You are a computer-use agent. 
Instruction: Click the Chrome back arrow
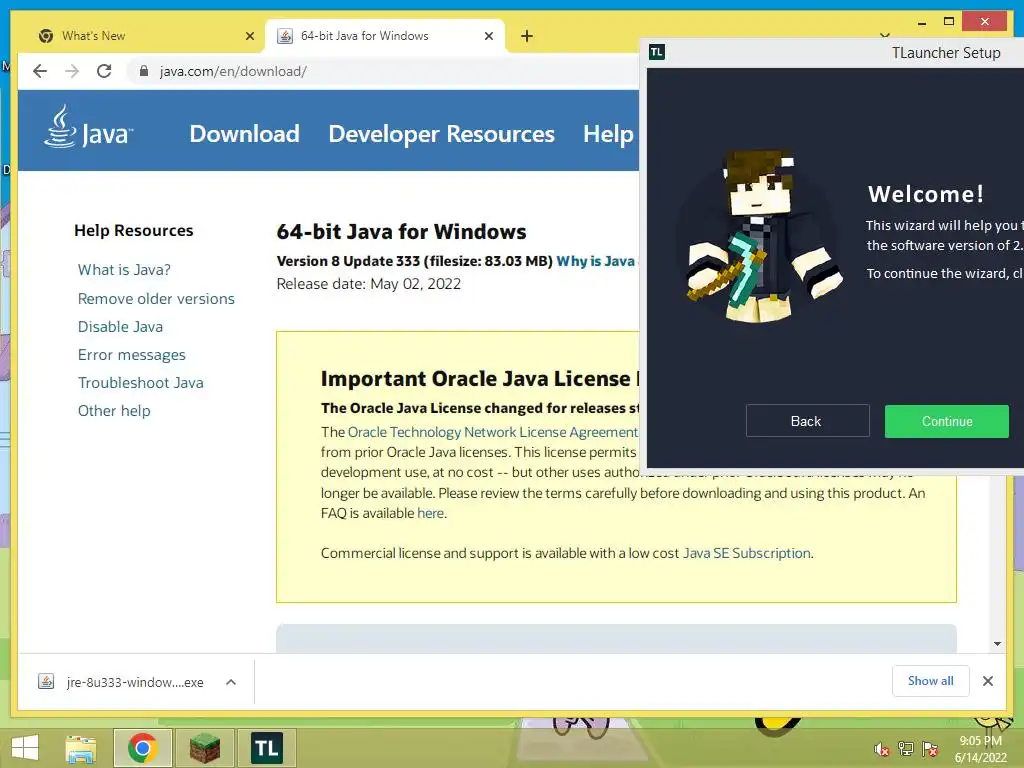coord(40,71)
